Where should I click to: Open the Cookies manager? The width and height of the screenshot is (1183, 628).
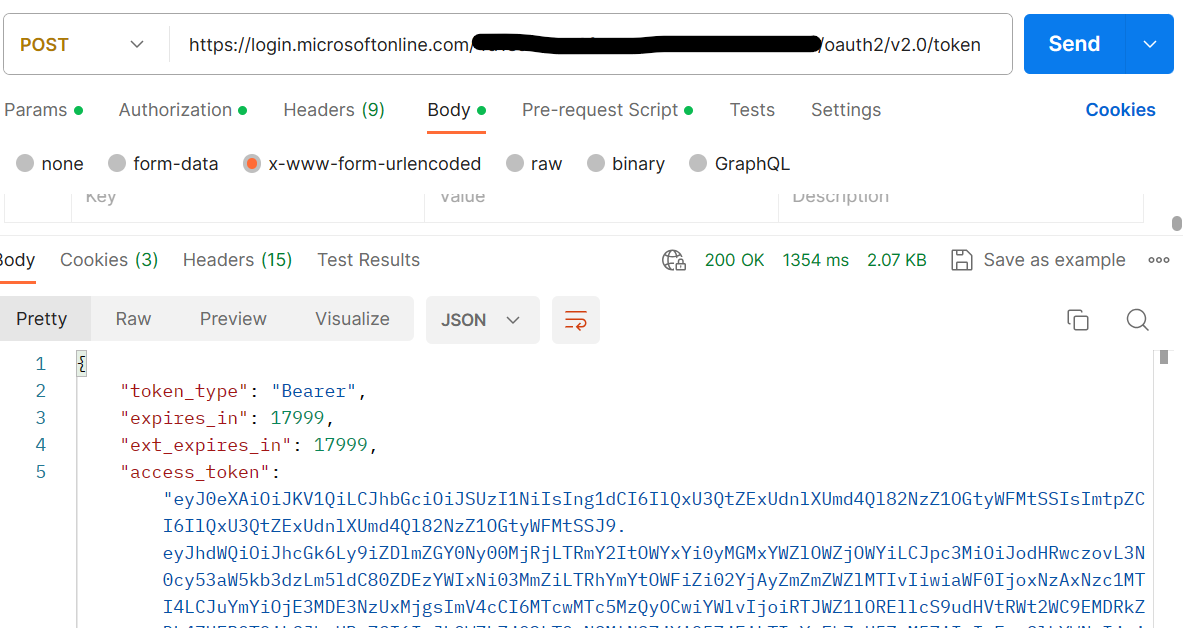[1120, 110]
